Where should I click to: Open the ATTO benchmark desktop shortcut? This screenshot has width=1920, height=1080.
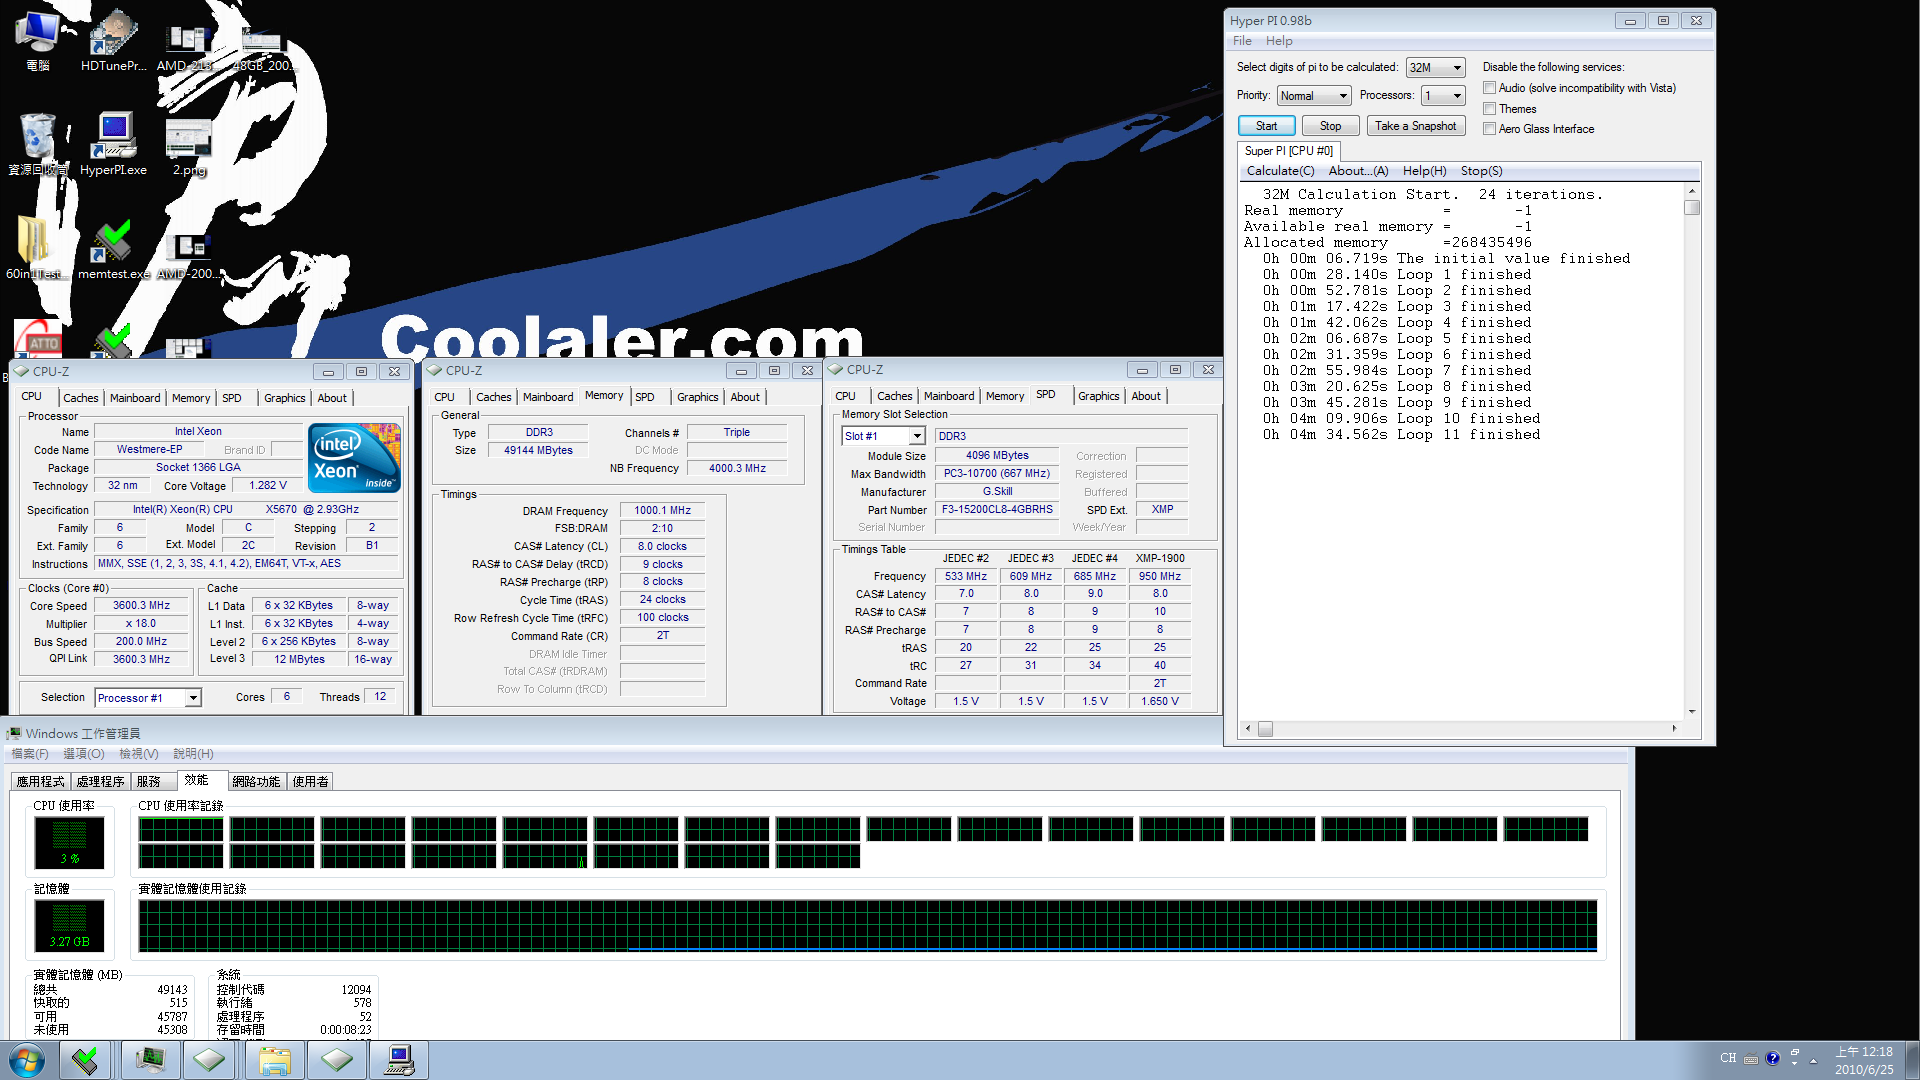pyautogui.click(x=38, y=338)
